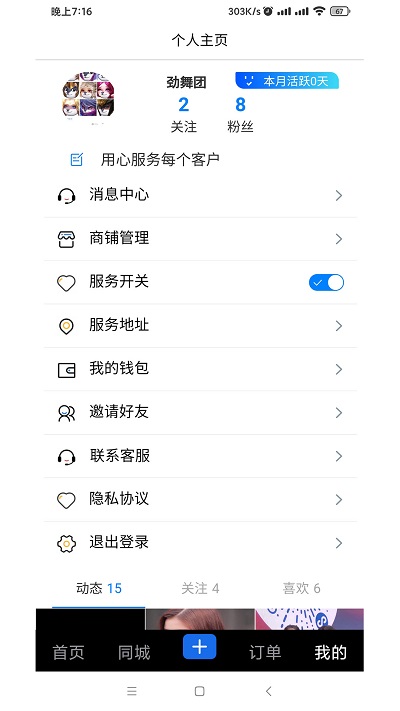Tap the people icon for 邀请好友

click(66, 413)
